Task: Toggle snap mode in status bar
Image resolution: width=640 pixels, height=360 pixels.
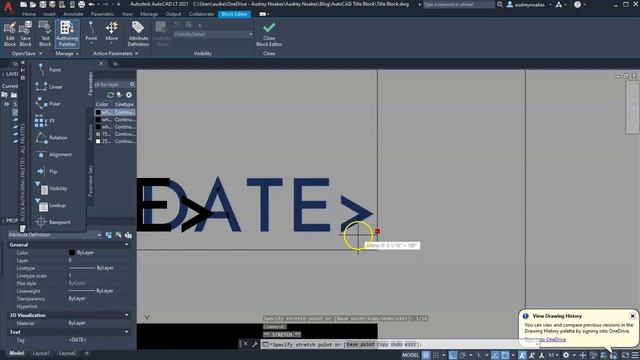Action: (x=436, y=355)
